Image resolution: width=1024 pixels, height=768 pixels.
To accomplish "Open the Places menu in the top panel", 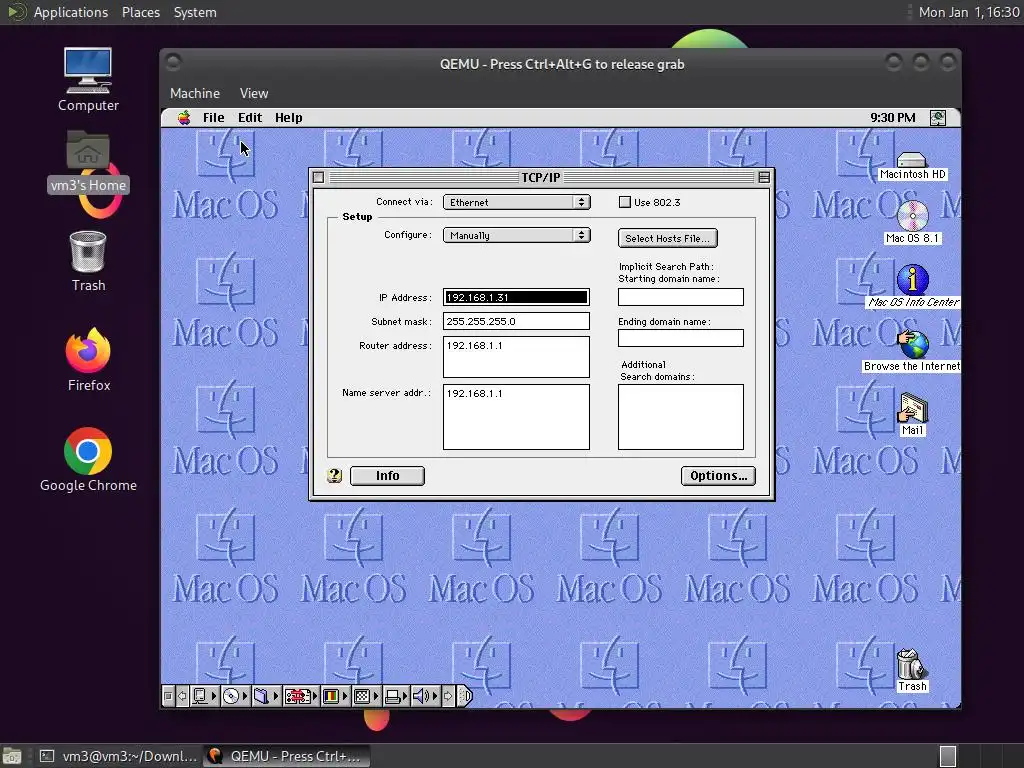I will 140,12.
